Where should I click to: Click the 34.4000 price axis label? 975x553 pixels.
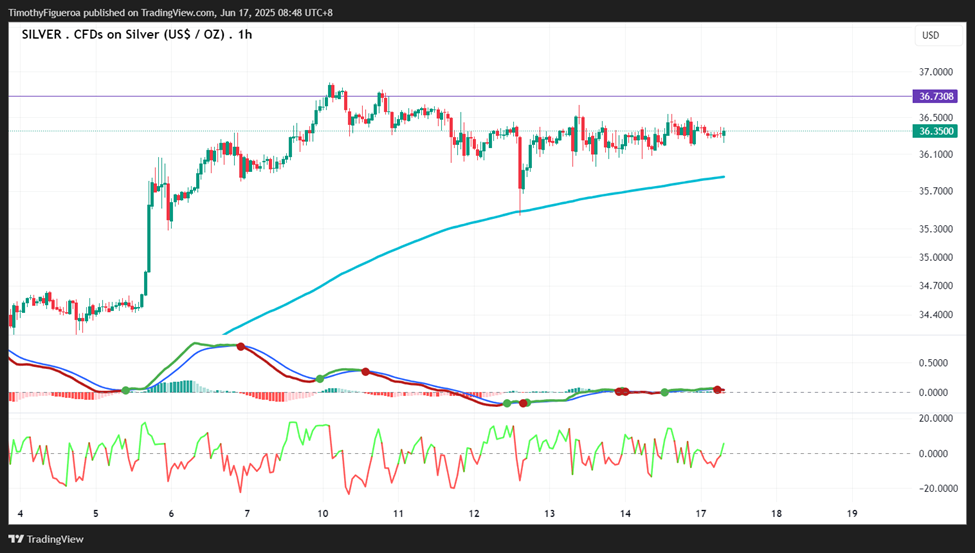(x=936, y=315)
